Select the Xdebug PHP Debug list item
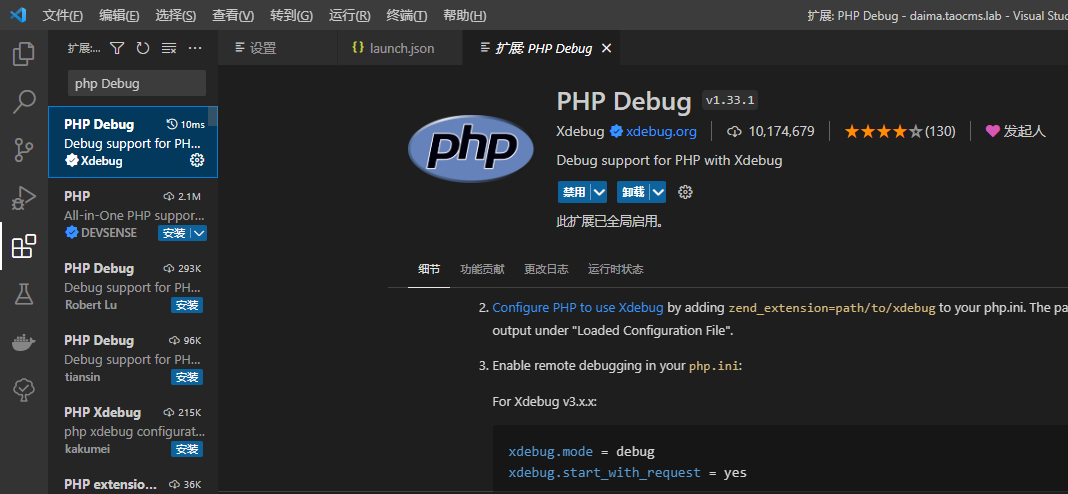This screenshot has height=494, width=1068. coord(133,142)
